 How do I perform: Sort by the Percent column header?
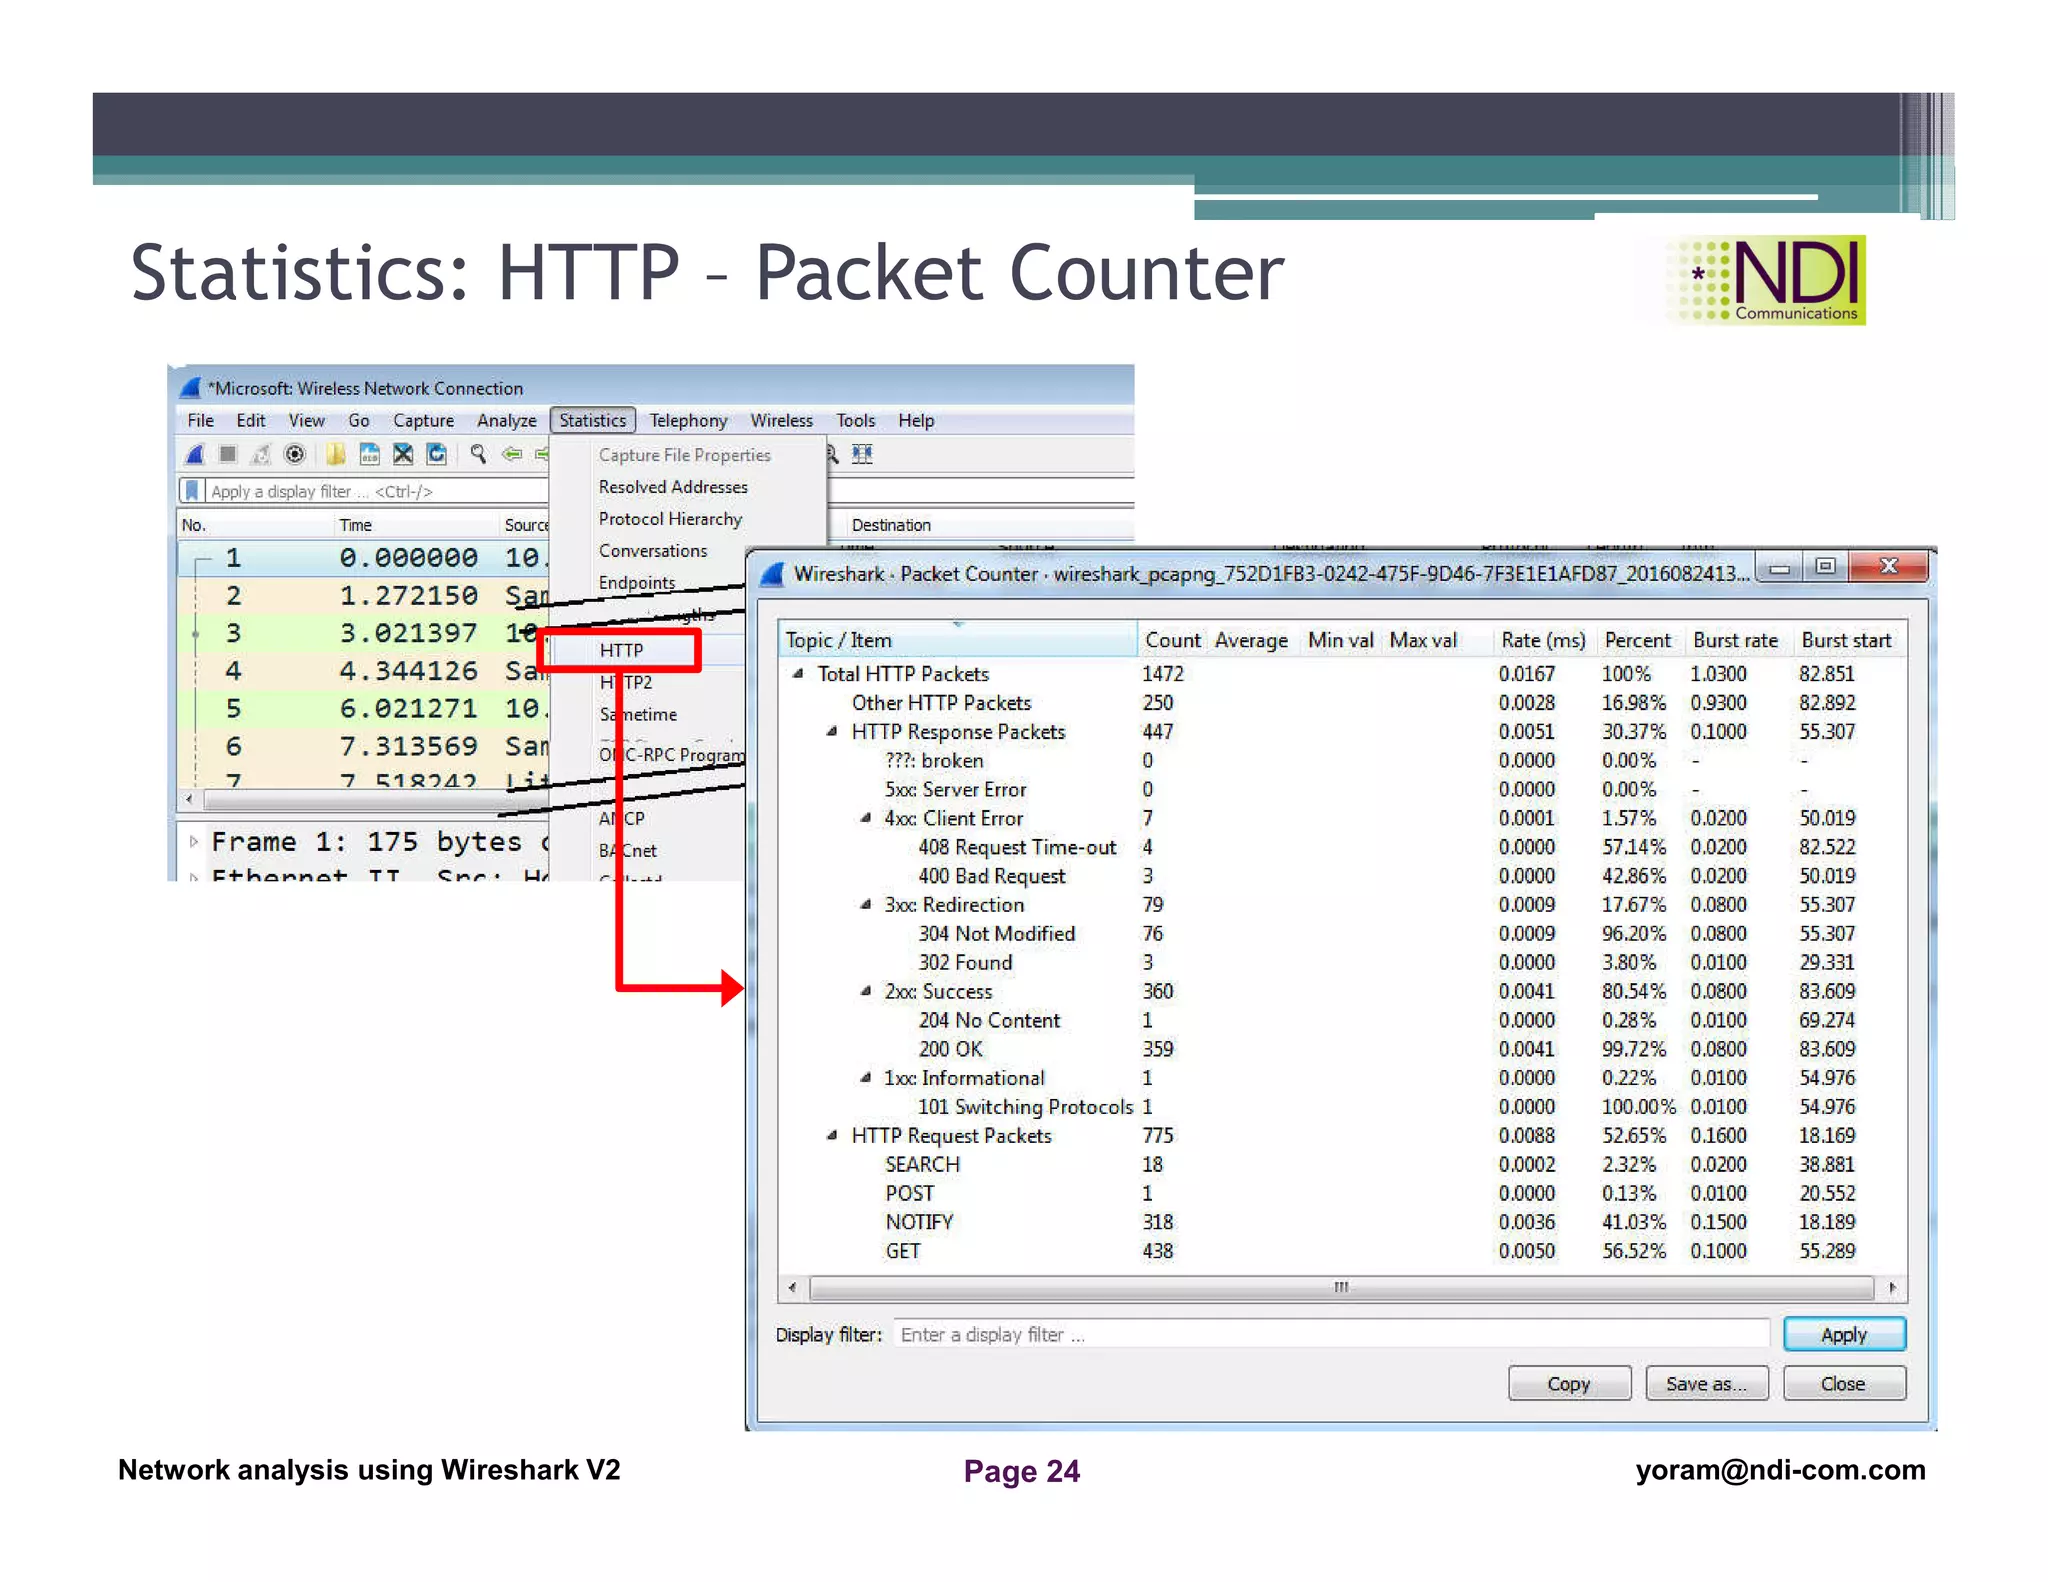click(x=1637, y=641)
